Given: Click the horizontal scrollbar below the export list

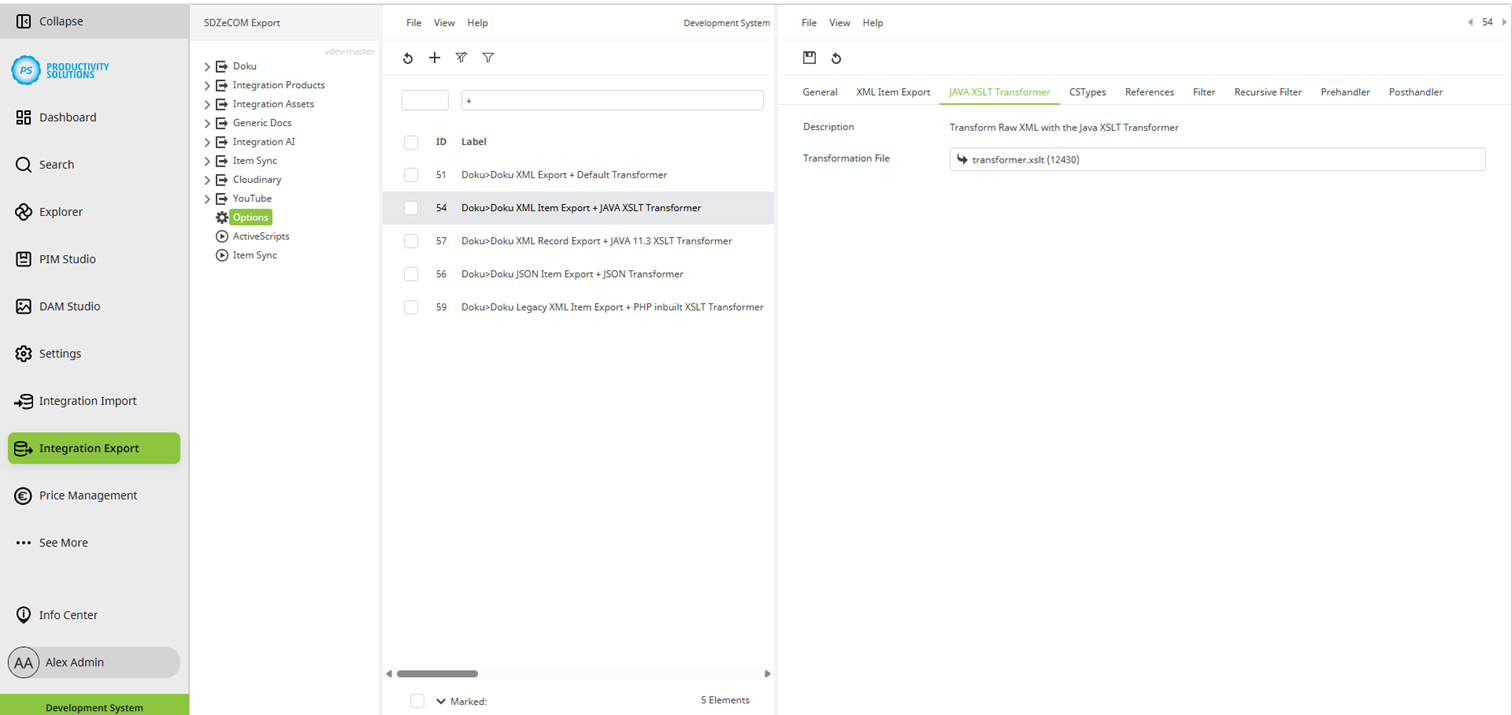Looking at the screenshot, I should tap(437, 674).
